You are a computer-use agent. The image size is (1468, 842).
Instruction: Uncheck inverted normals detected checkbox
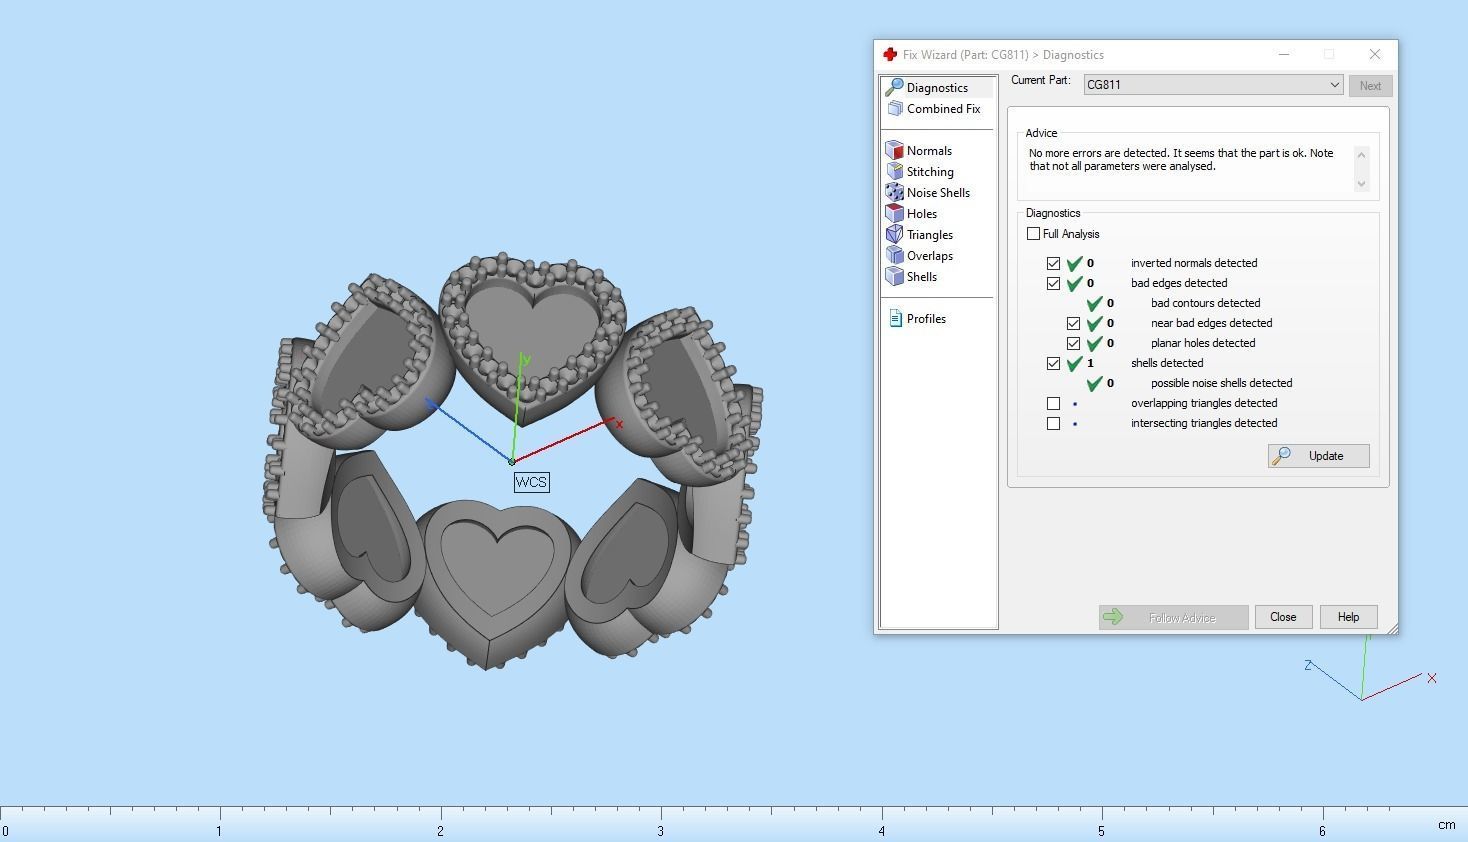coord(1053,264)
